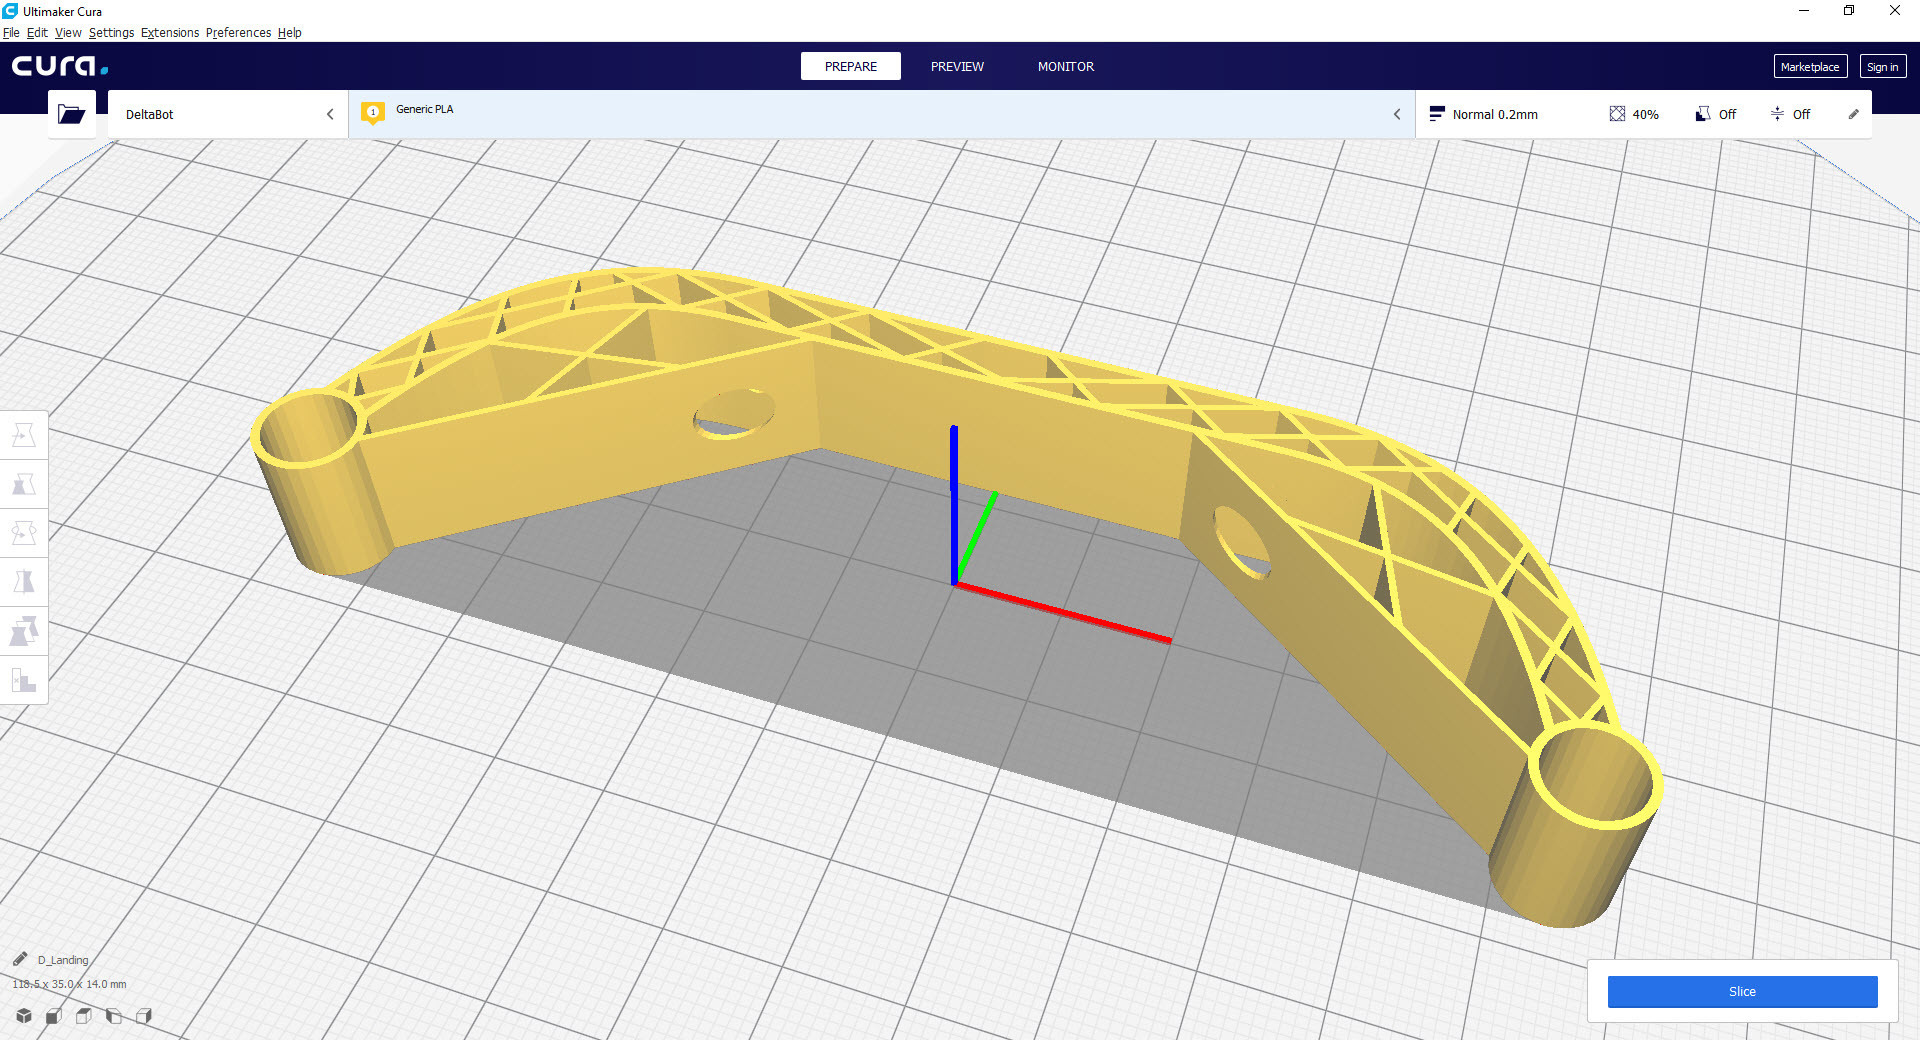Click the D_Landing model name field

point(63,960)
